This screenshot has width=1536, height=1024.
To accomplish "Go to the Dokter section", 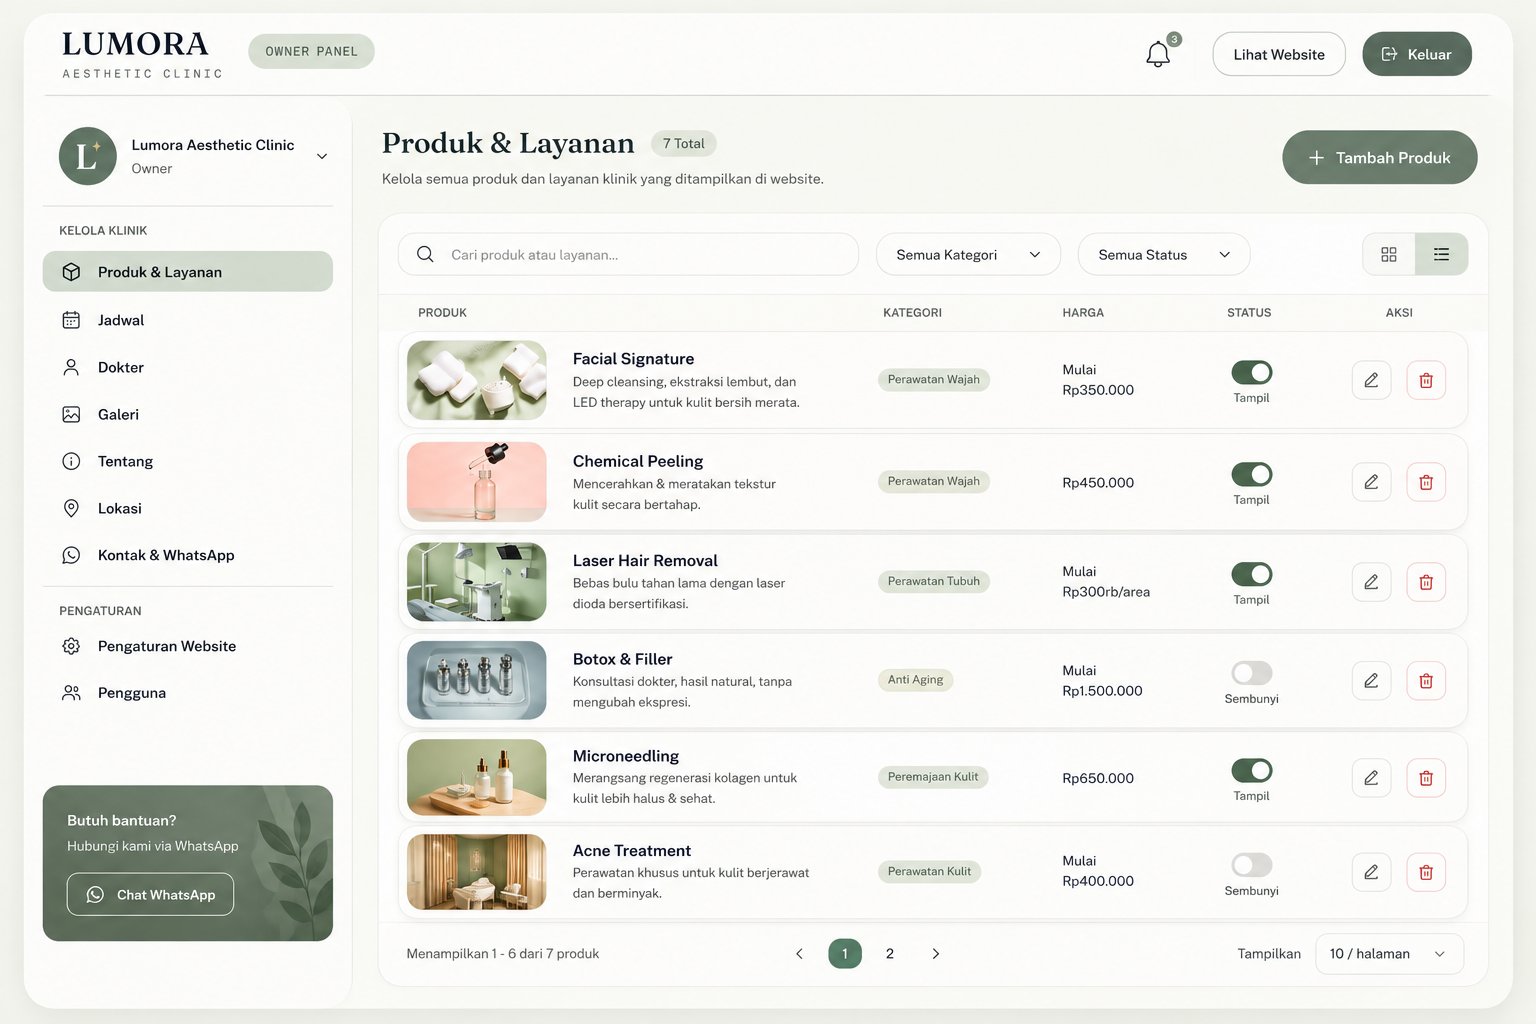I will (x=188, y=367).
